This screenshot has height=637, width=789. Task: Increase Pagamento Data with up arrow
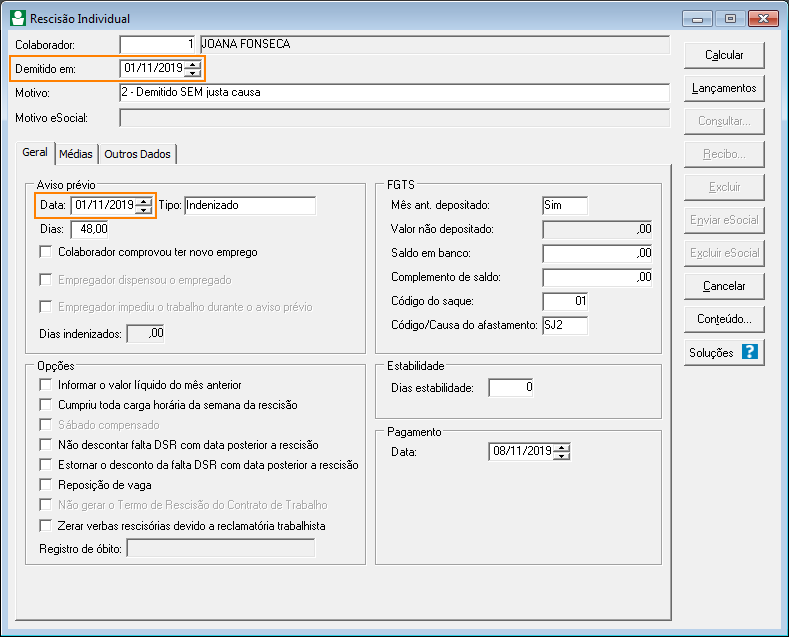click(x=562, y=447)
